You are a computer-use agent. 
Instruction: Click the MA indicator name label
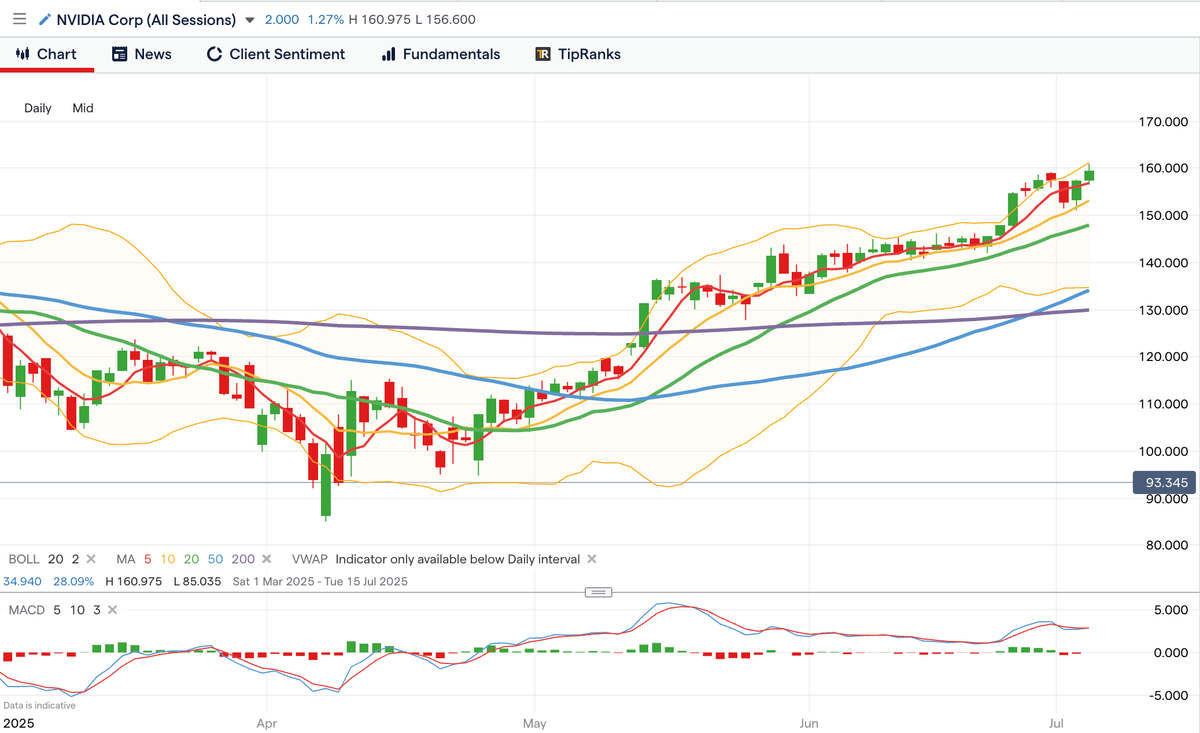click(x=125, y=559)
